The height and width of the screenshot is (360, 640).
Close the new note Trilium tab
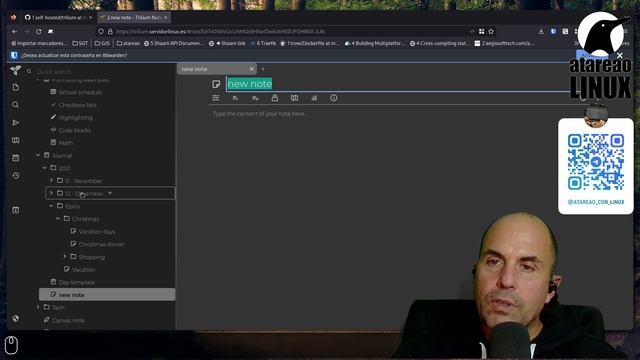click(x=251, y=69)
